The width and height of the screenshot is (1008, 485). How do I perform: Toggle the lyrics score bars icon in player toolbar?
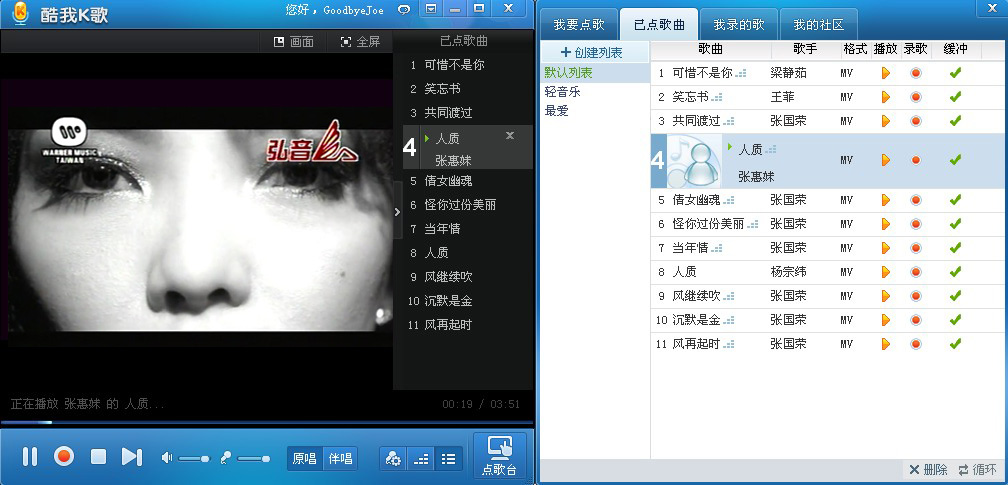420,459
